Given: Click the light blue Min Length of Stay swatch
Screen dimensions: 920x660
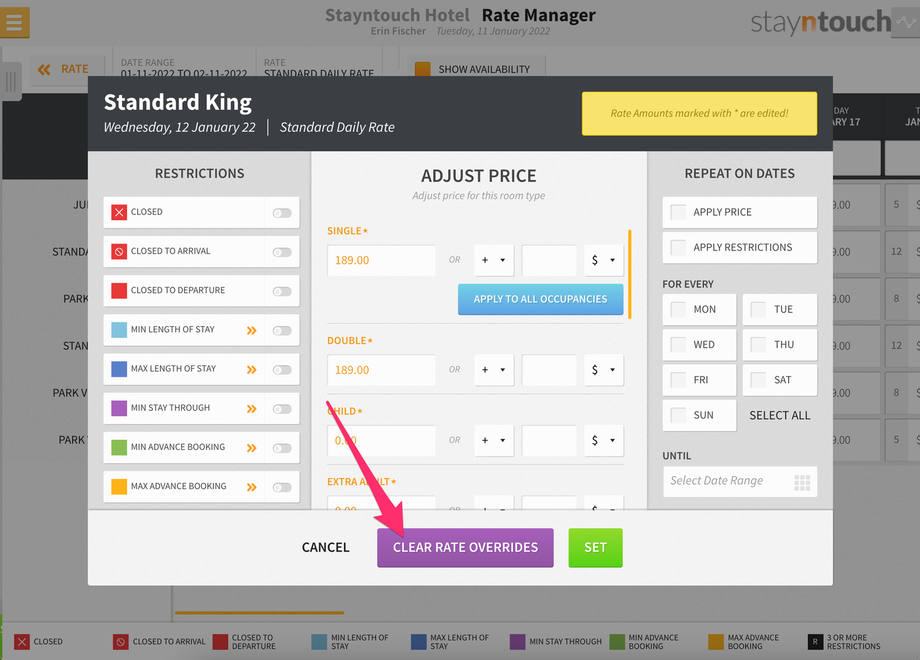Looking at the screenshot, I should coord(119,330).
